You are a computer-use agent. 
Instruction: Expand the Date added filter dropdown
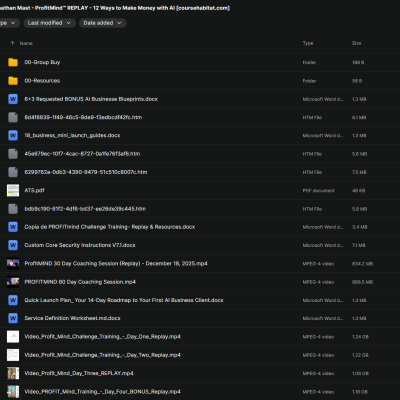pos(103,23)
